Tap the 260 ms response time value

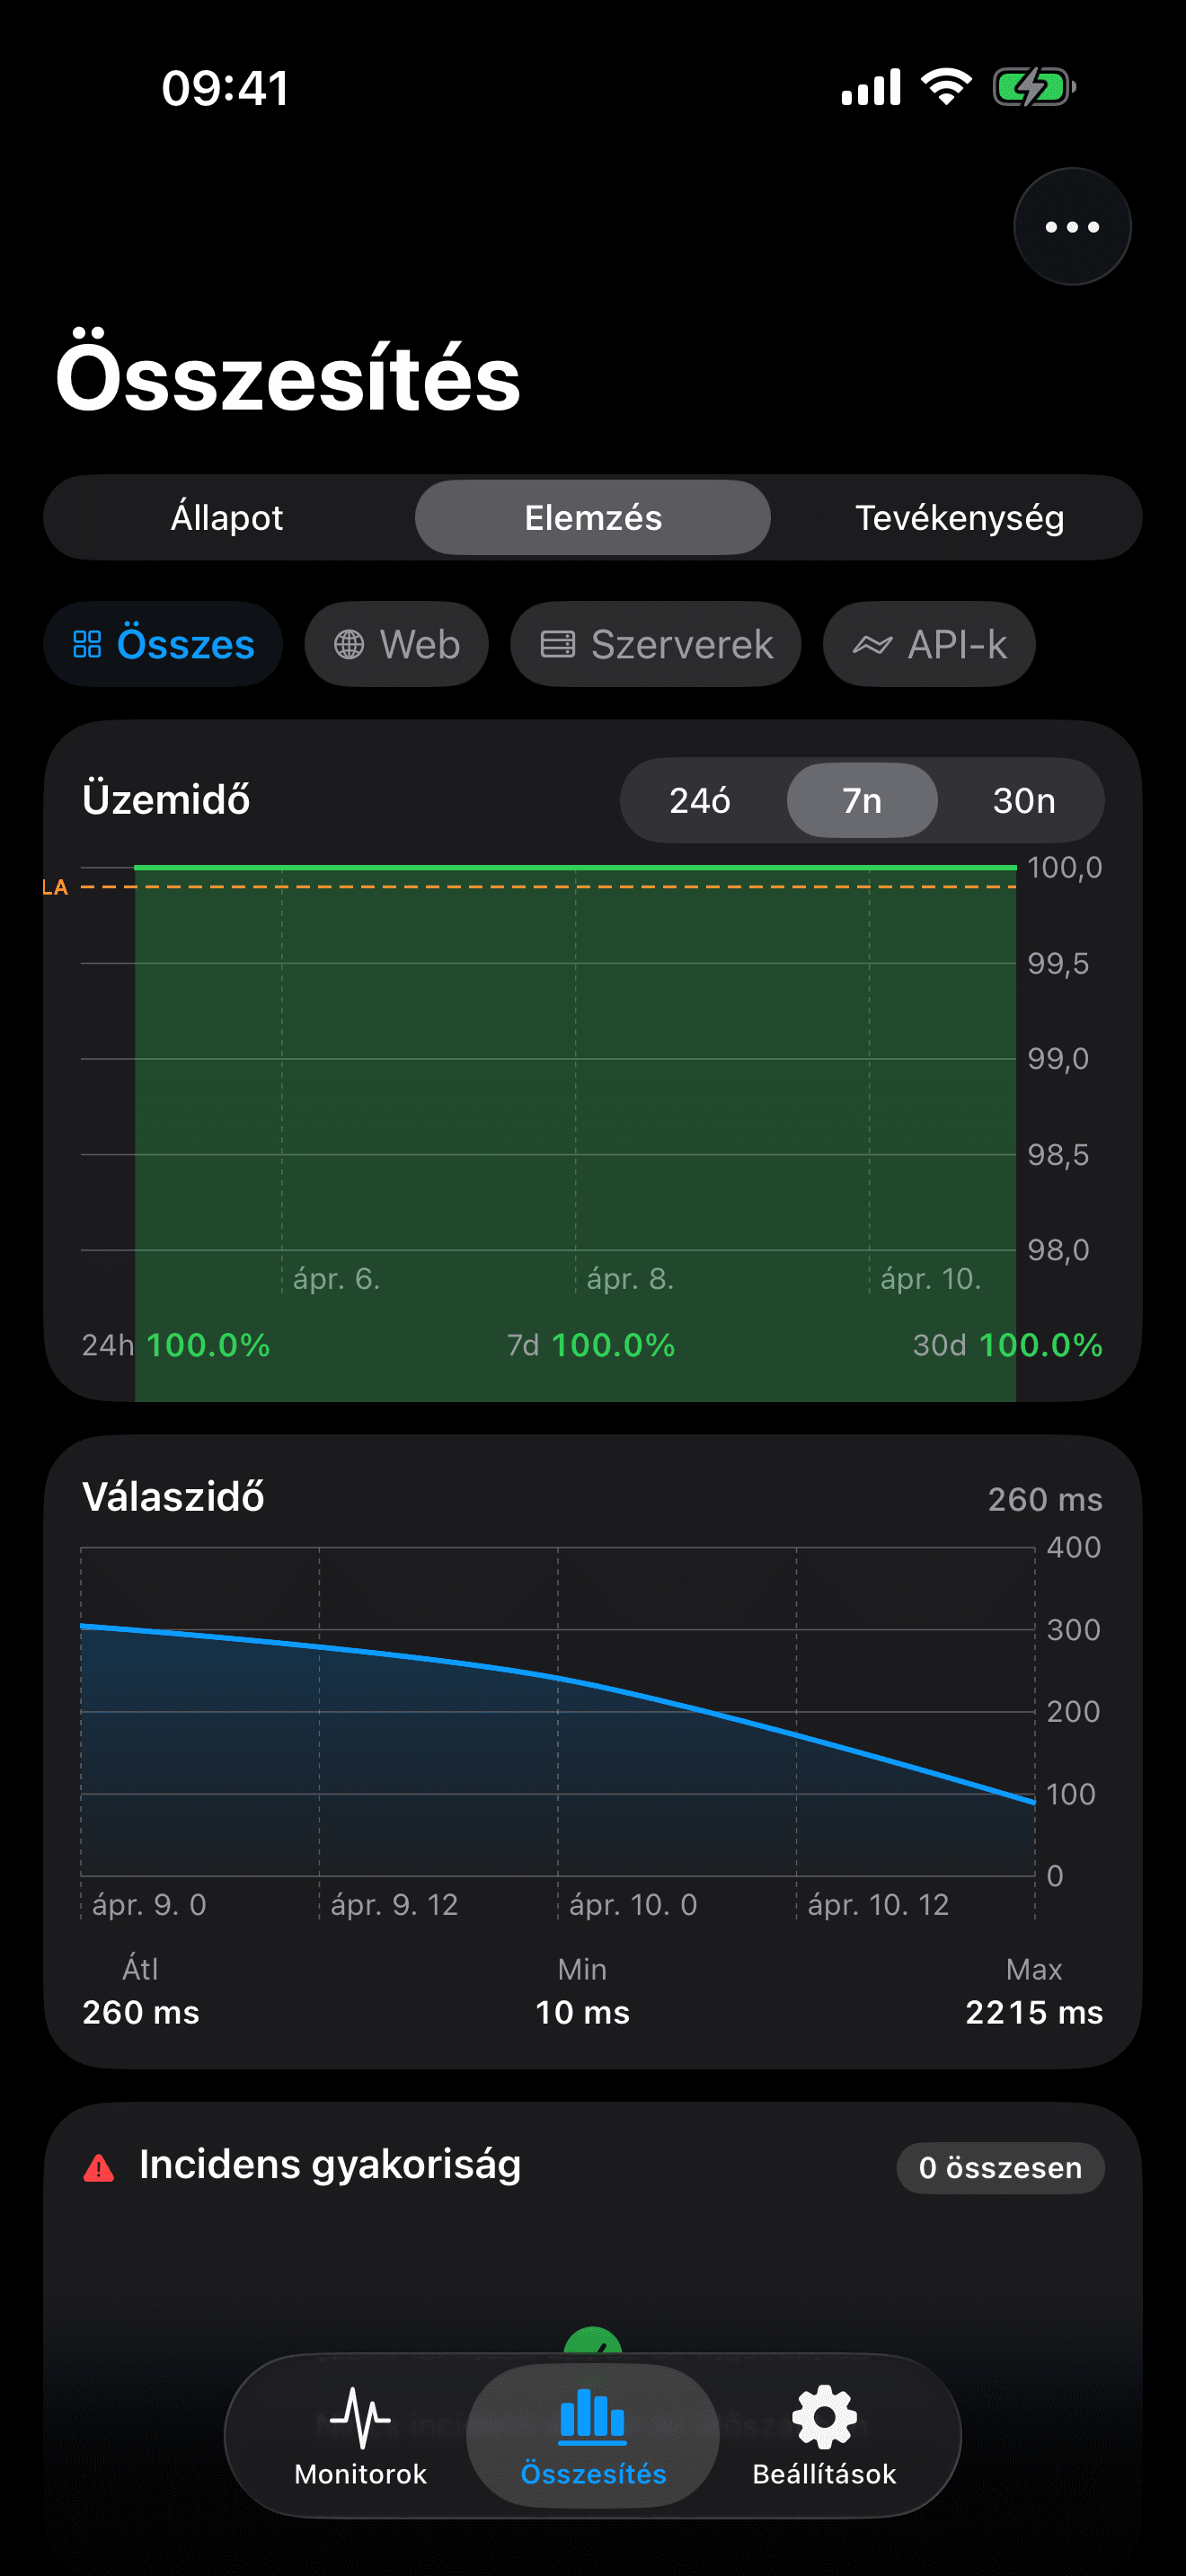[x=1044, y=1499]
